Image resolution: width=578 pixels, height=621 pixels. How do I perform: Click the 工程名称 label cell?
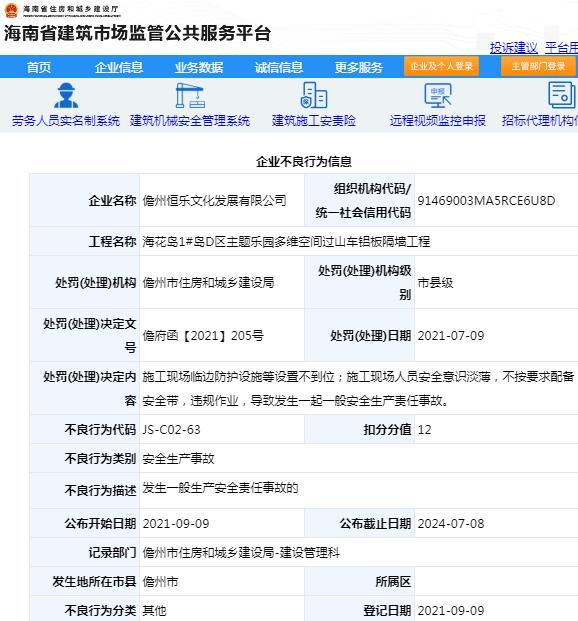point(85,242)
